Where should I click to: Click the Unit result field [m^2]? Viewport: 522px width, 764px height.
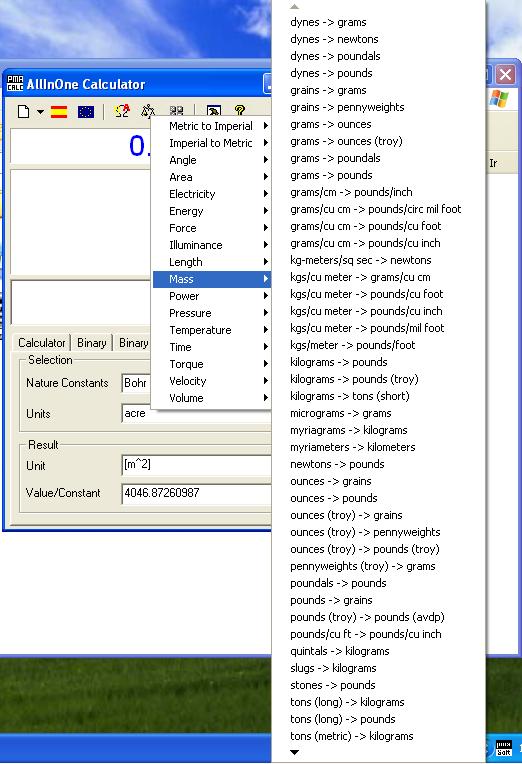[x=196, y=465]
